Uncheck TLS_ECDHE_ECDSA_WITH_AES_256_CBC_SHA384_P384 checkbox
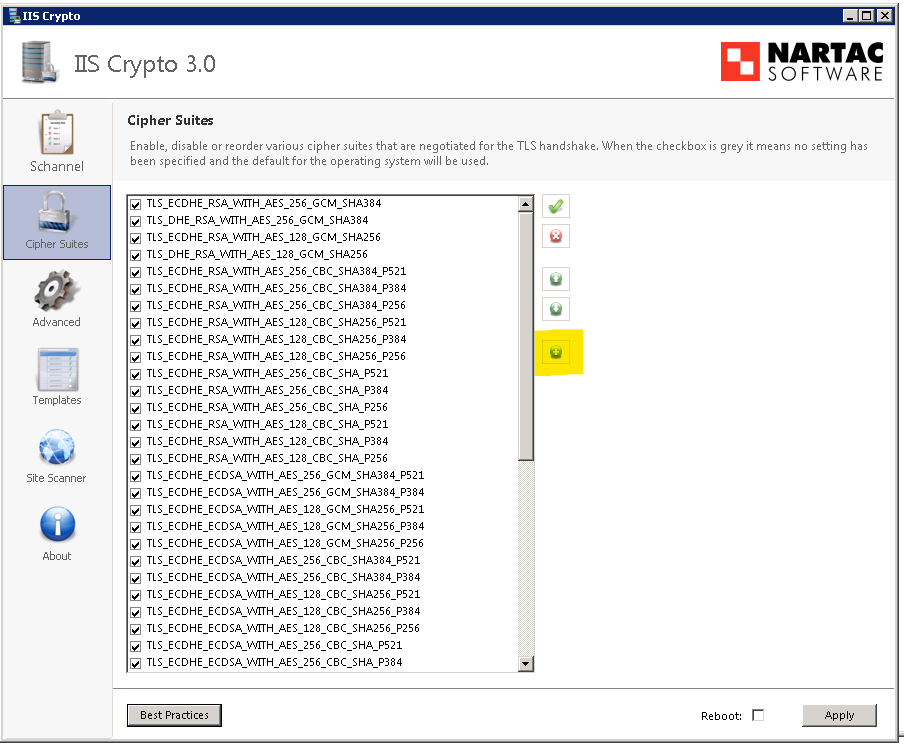This screenshot has width=904, height=747. click(135, 578)
